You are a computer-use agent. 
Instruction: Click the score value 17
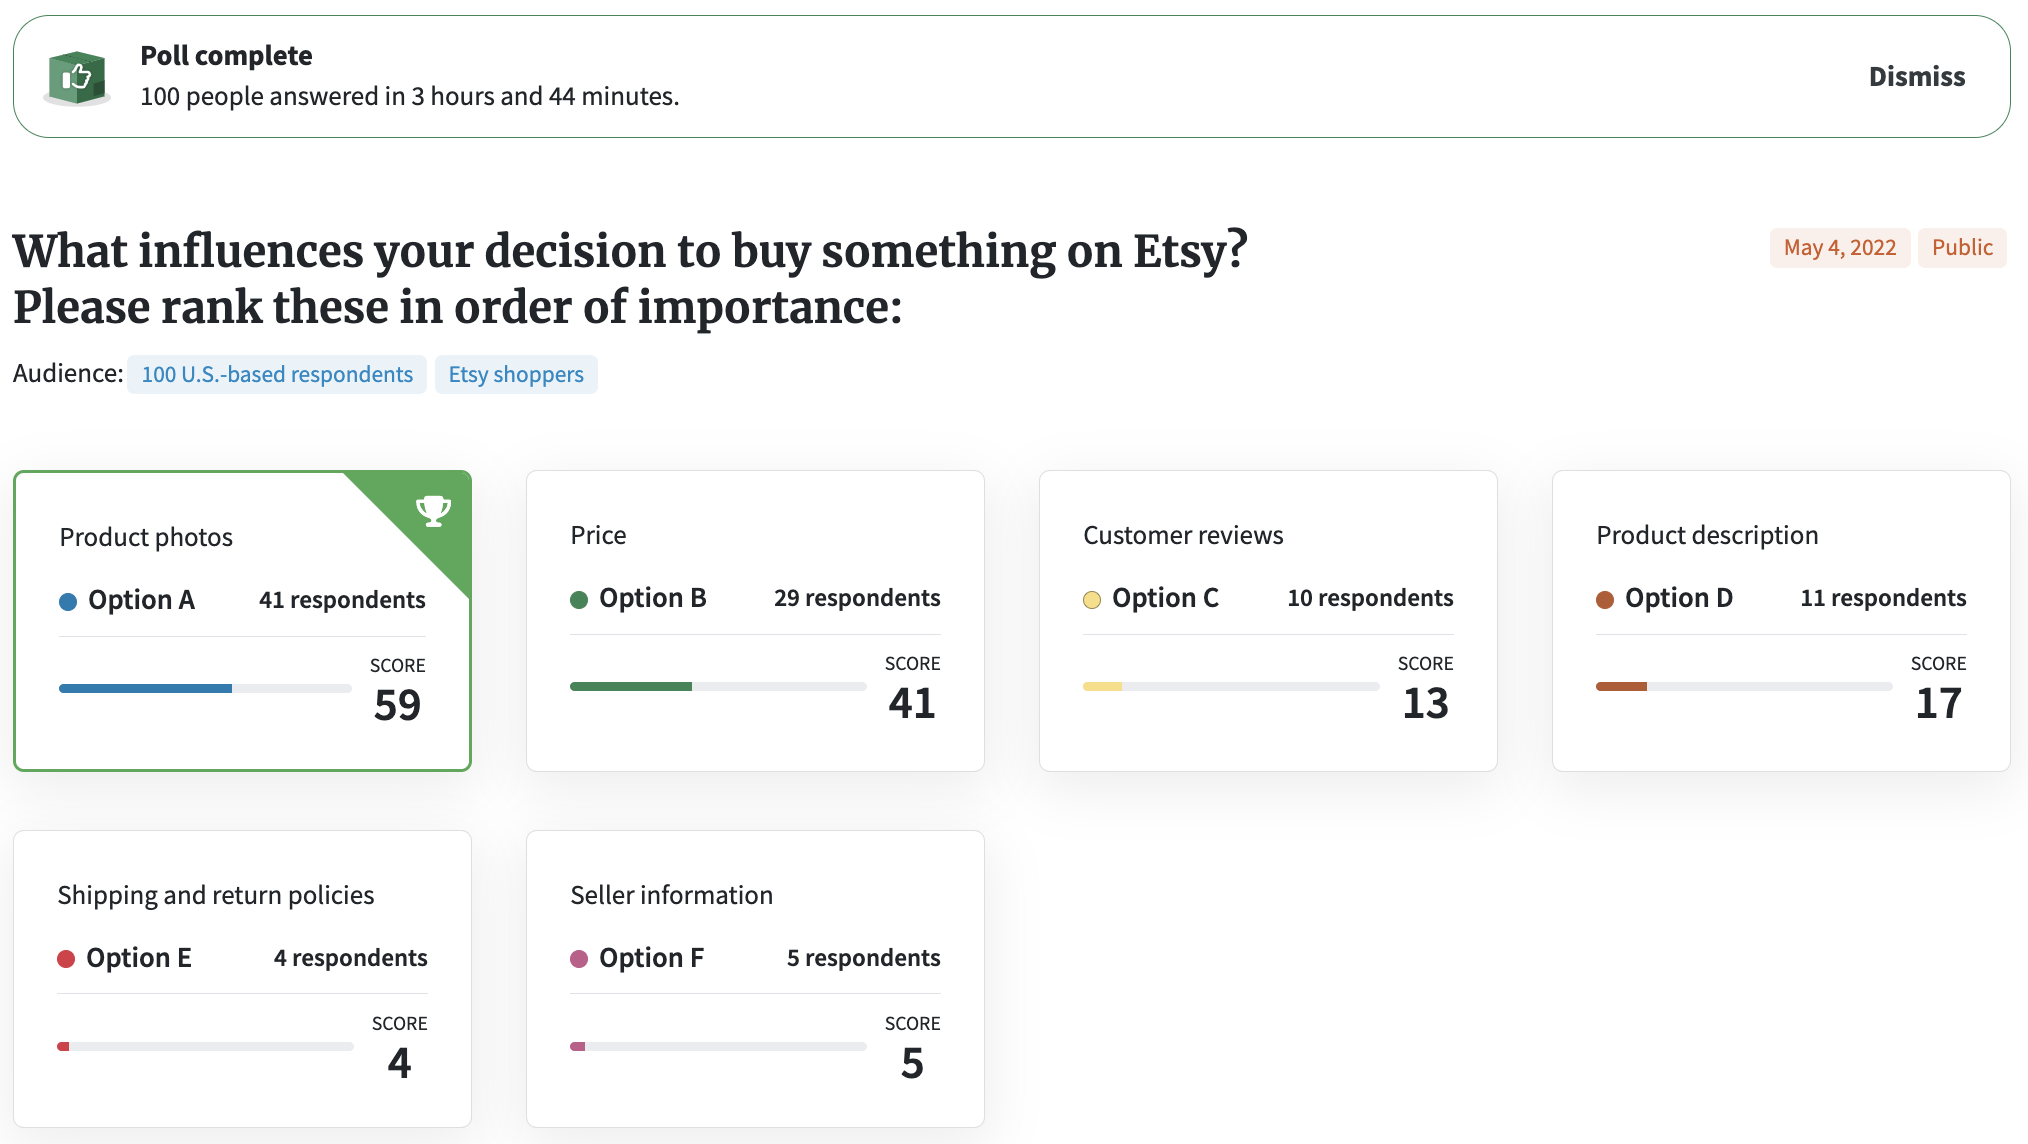click(1939, 704)
